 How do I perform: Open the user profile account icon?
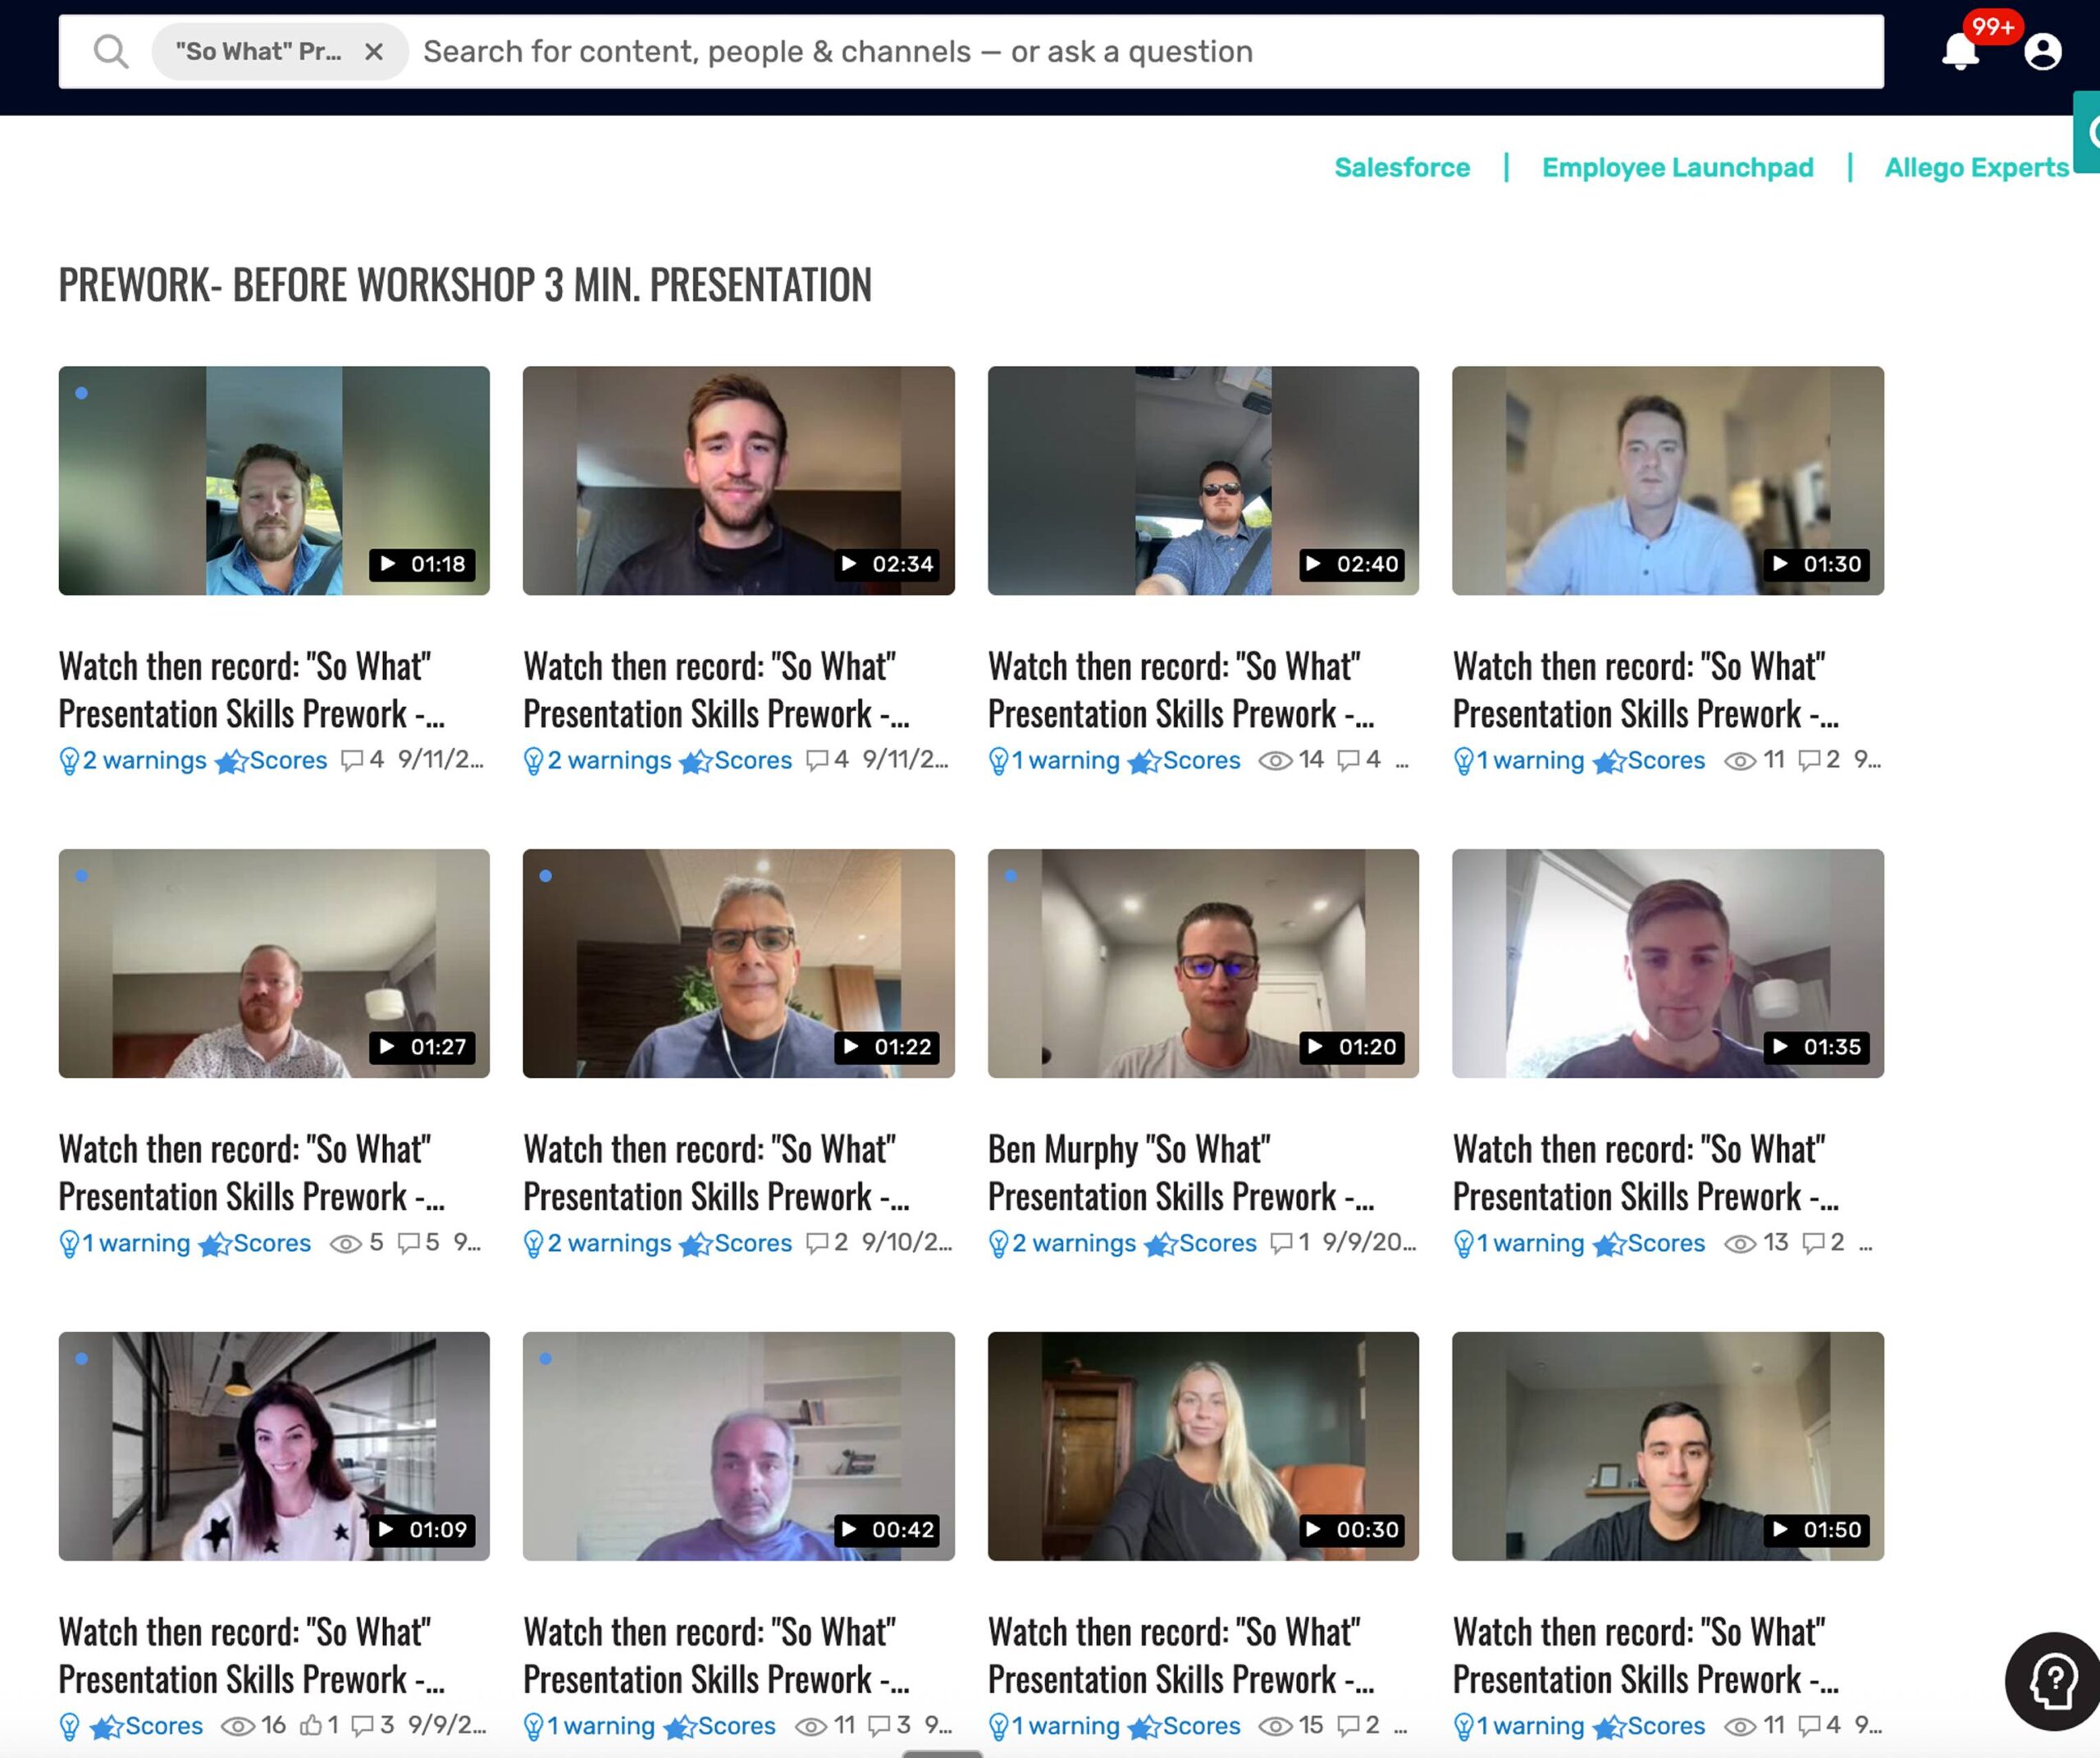[2042, 51]
